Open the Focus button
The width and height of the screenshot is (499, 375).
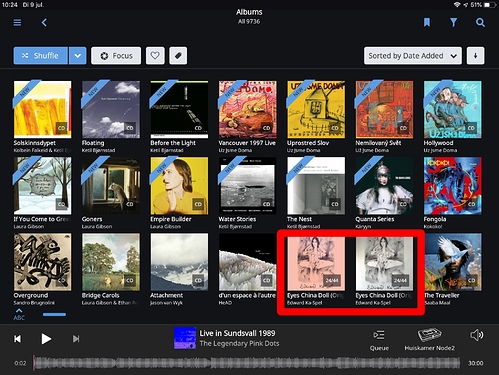[116, 56]
